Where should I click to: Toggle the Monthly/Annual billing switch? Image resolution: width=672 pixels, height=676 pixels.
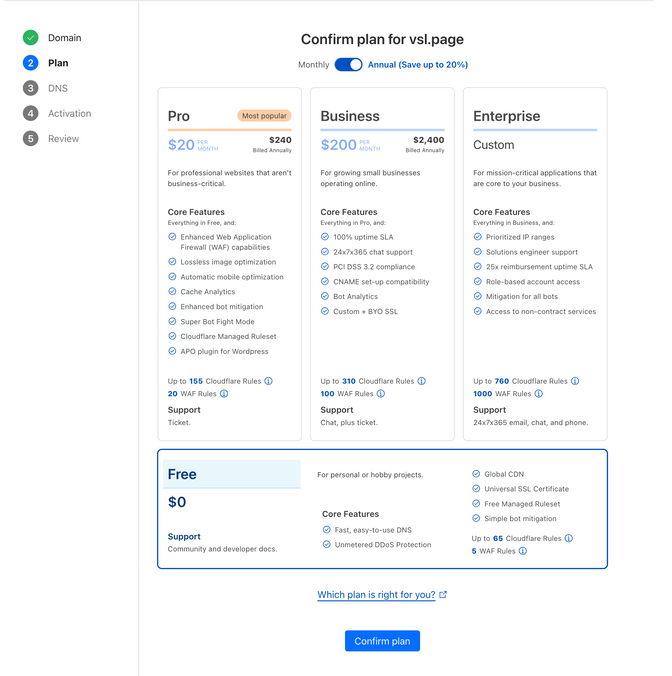point(348,65)
